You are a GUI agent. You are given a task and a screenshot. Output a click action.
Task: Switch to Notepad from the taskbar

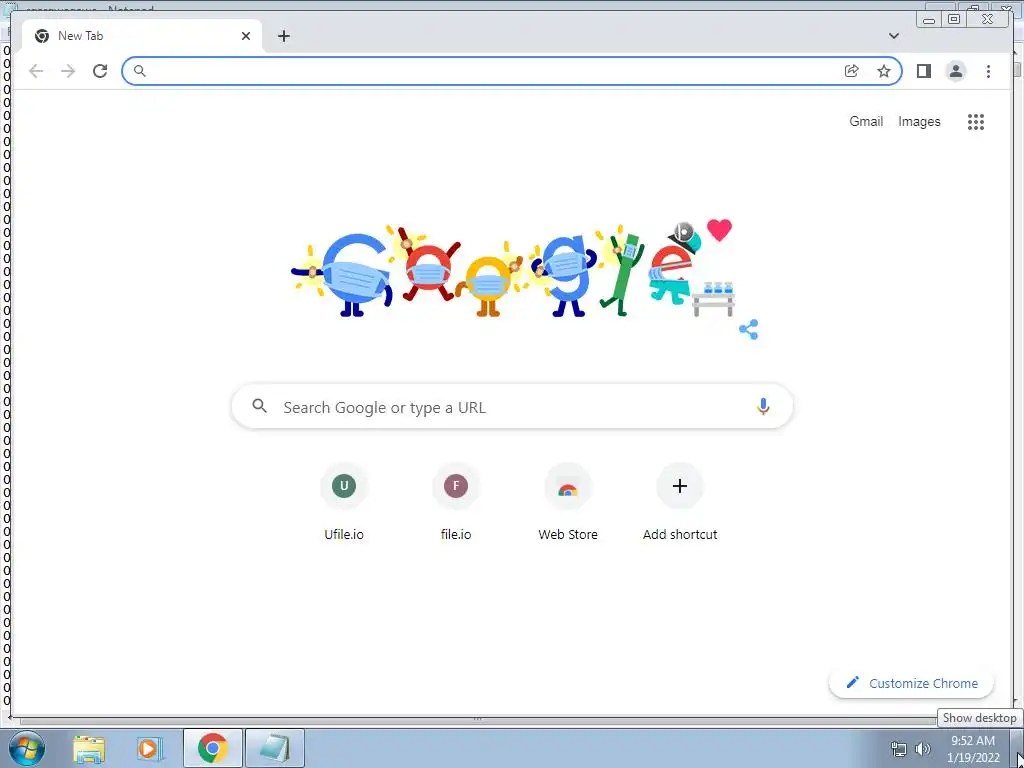pos(275,749)
